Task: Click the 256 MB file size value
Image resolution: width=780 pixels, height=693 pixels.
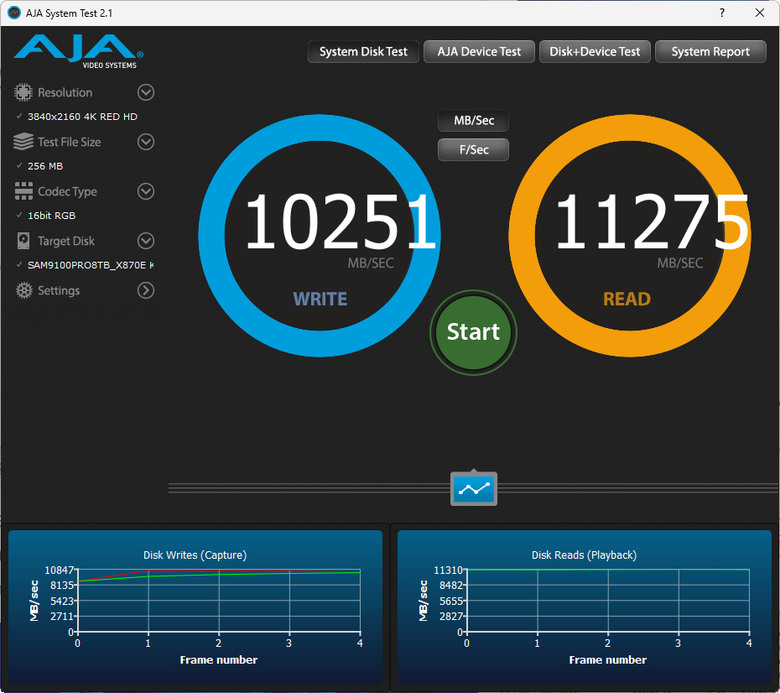Action: coord(45,166)
